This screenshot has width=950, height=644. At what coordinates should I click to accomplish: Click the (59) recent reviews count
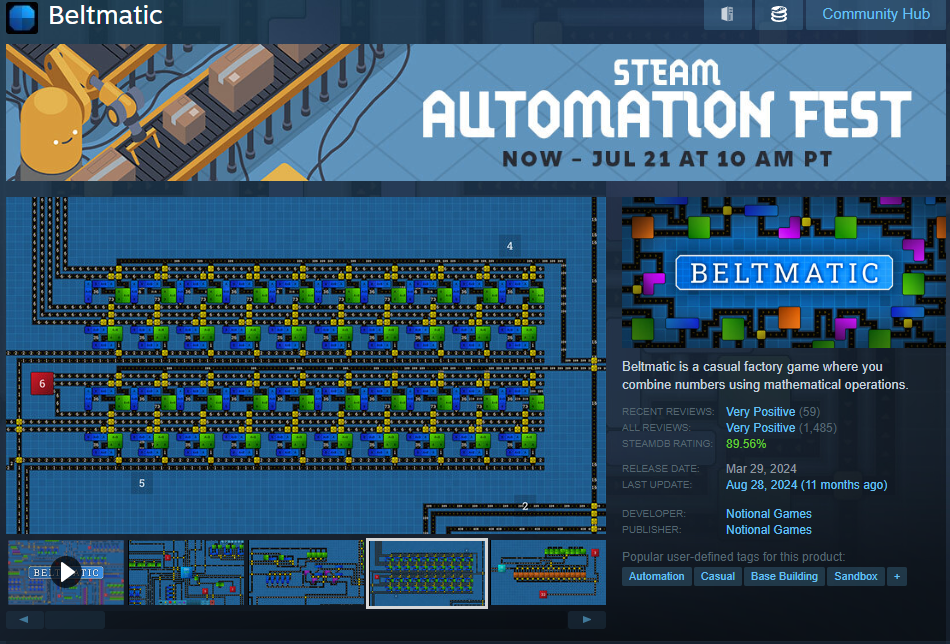click(x=809, y=412)
